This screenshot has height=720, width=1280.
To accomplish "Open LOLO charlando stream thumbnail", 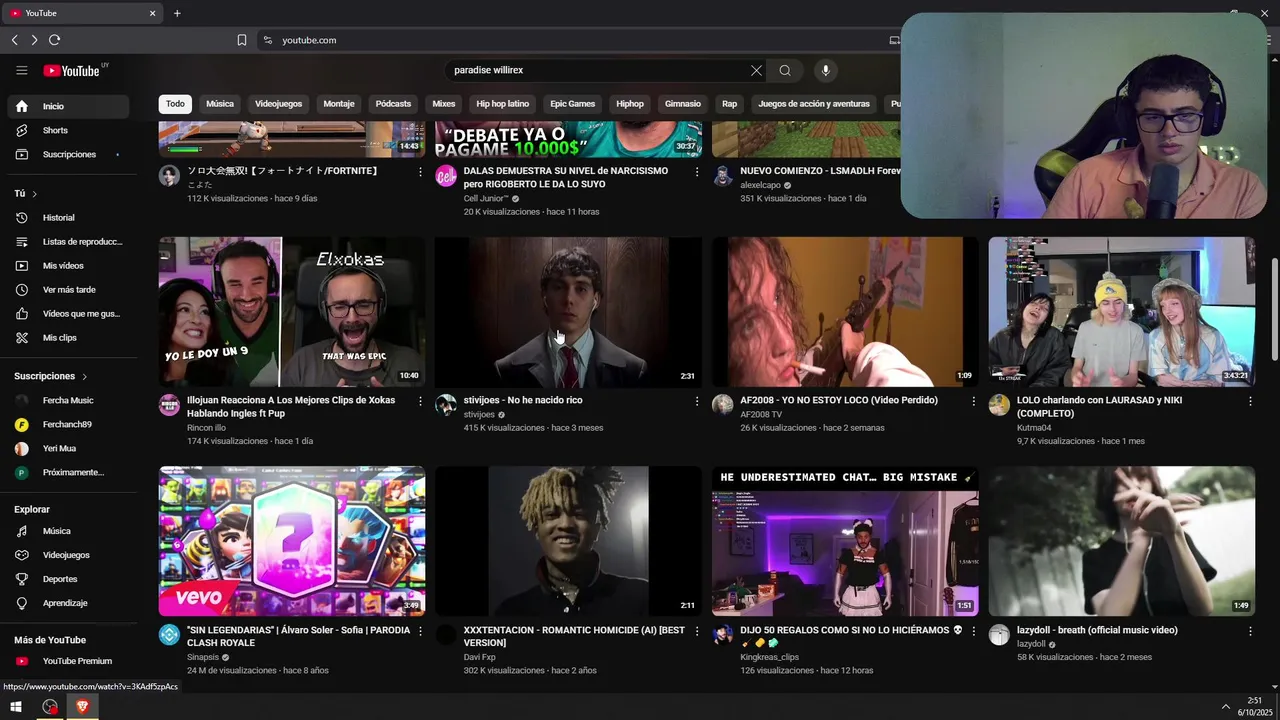I will 1122,312.
